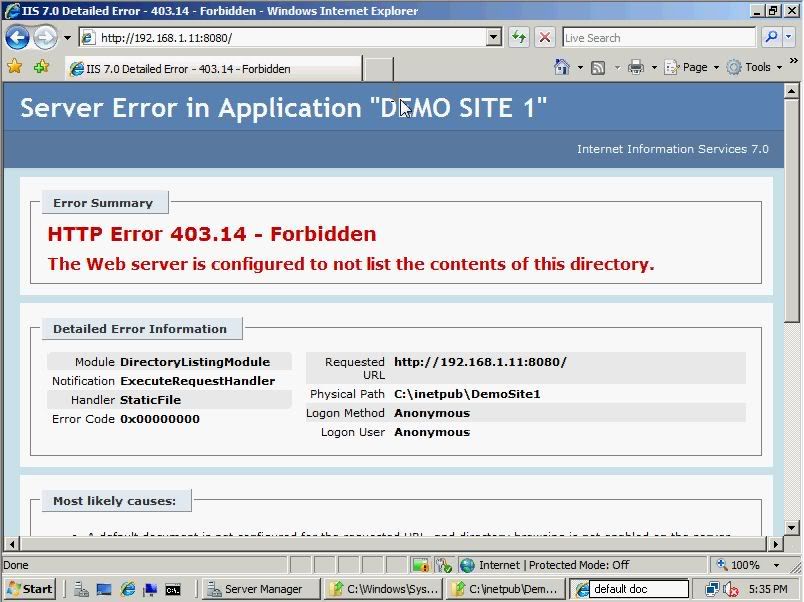Click the Most likely causes heading
804x602 pixels.
(x=114, y=501)
